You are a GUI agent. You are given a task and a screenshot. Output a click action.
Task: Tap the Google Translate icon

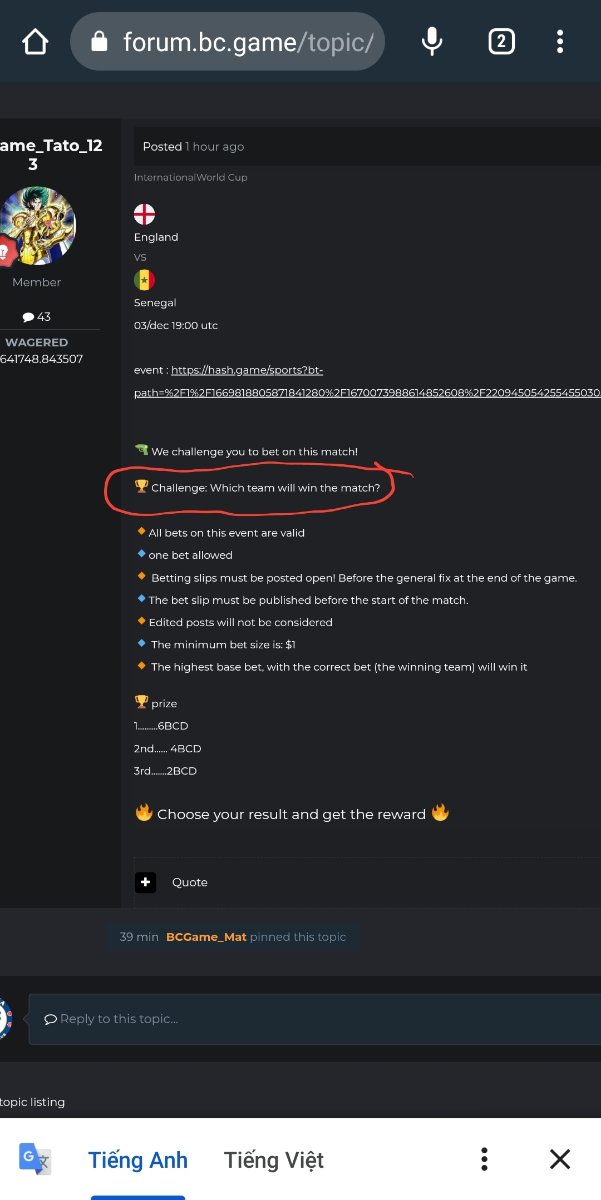pos(35,1159)
